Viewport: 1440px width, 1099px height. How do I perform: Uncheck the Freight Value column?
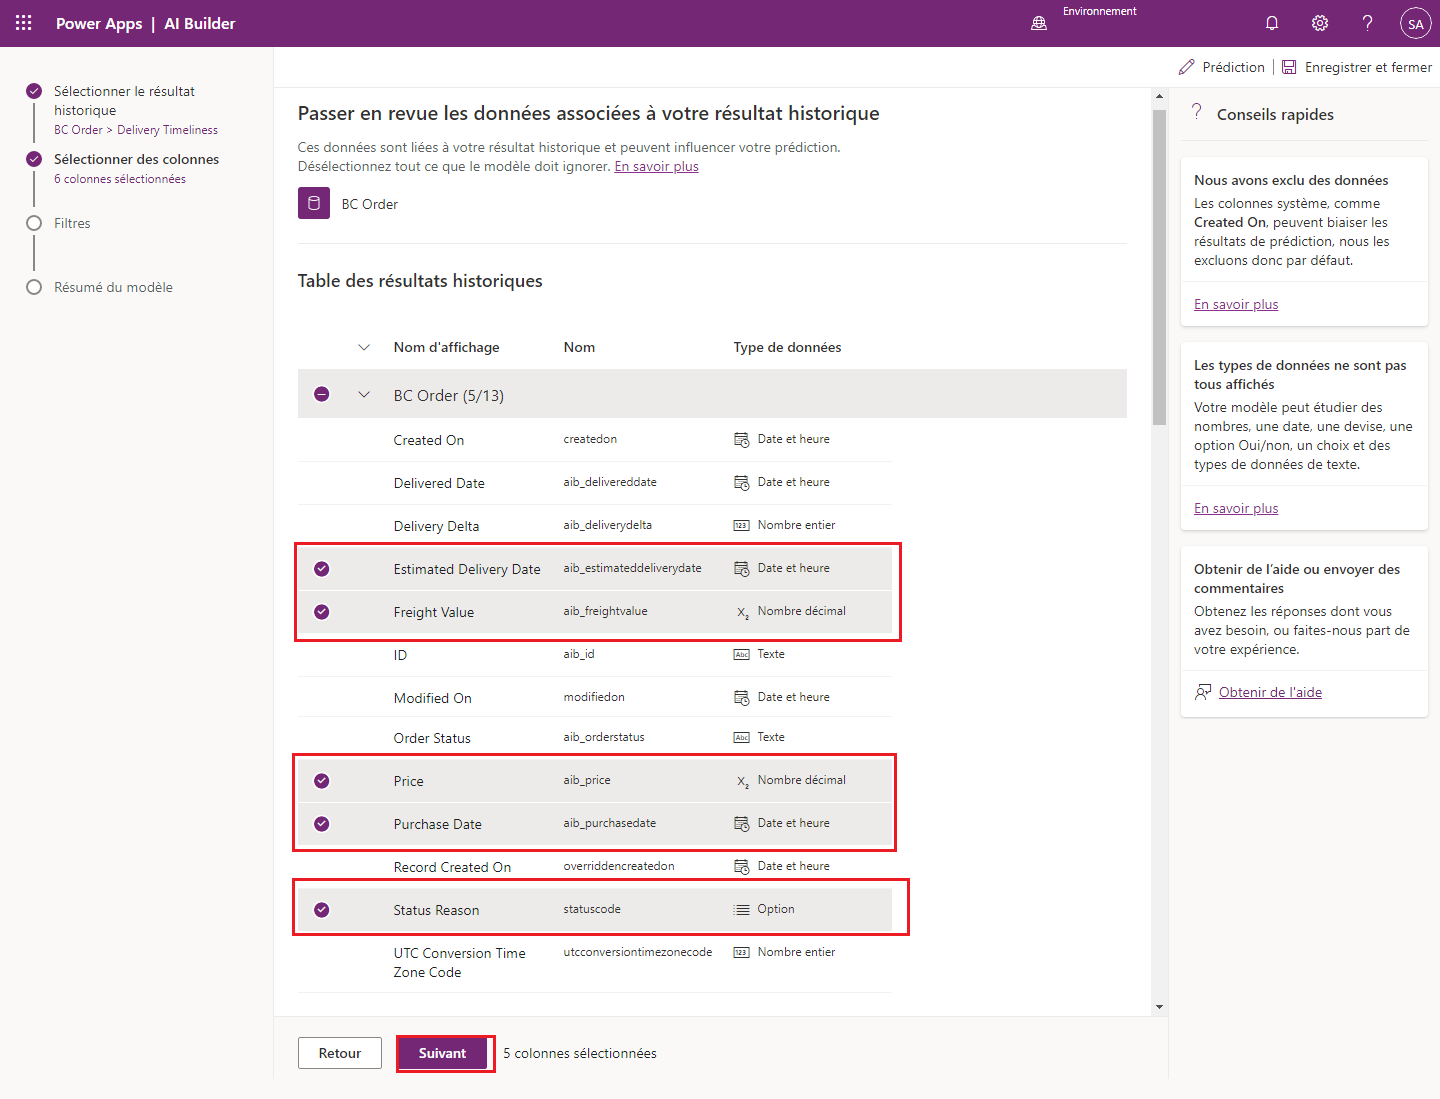tap(322, 612)
